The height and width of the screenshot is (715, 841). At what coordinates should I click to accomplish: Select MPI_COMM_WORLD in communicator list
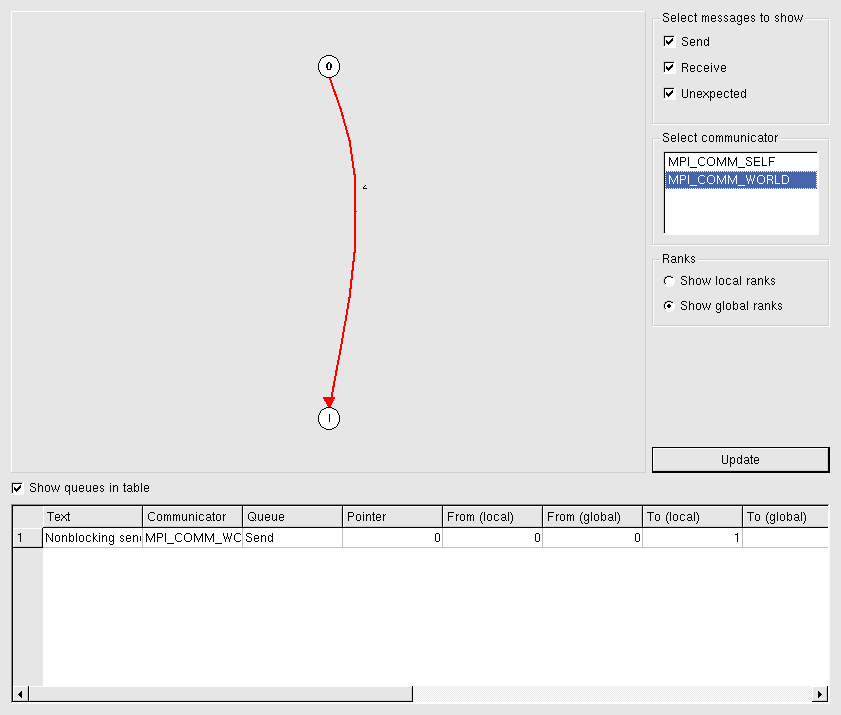pos(728,180)
